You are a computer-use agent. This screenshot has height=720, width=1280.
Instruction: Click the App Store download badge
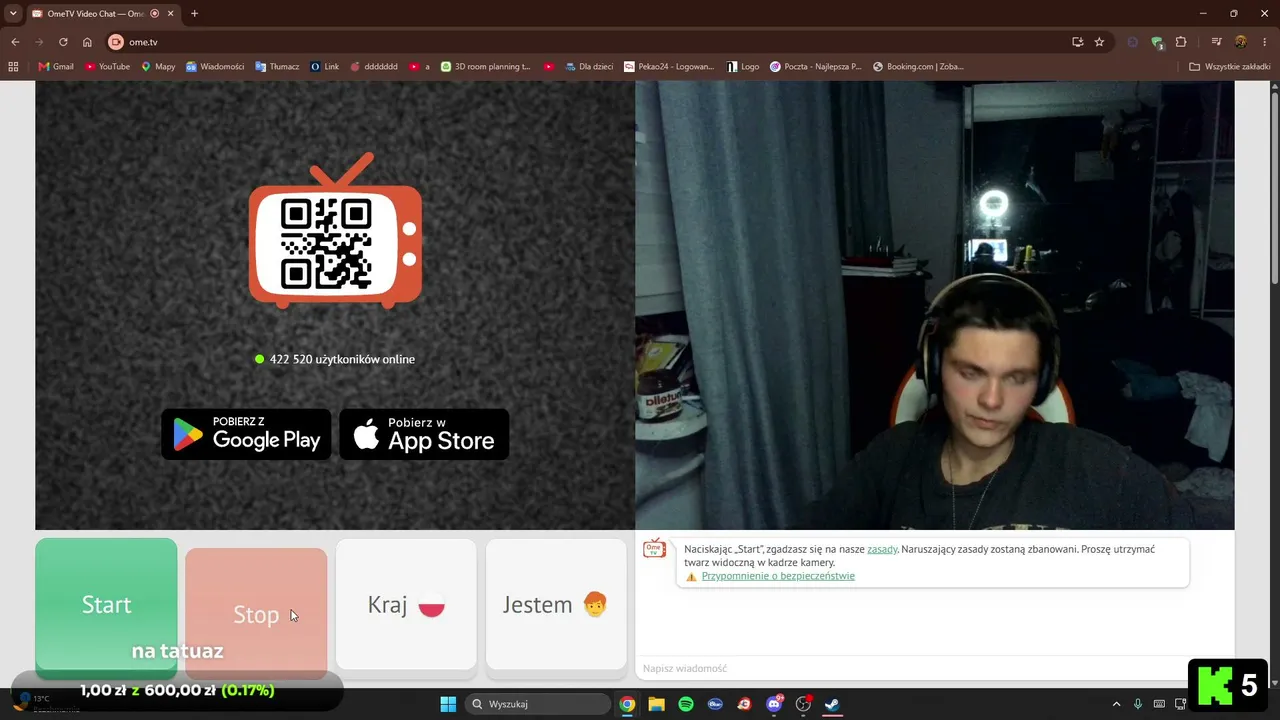click(424, 434)
